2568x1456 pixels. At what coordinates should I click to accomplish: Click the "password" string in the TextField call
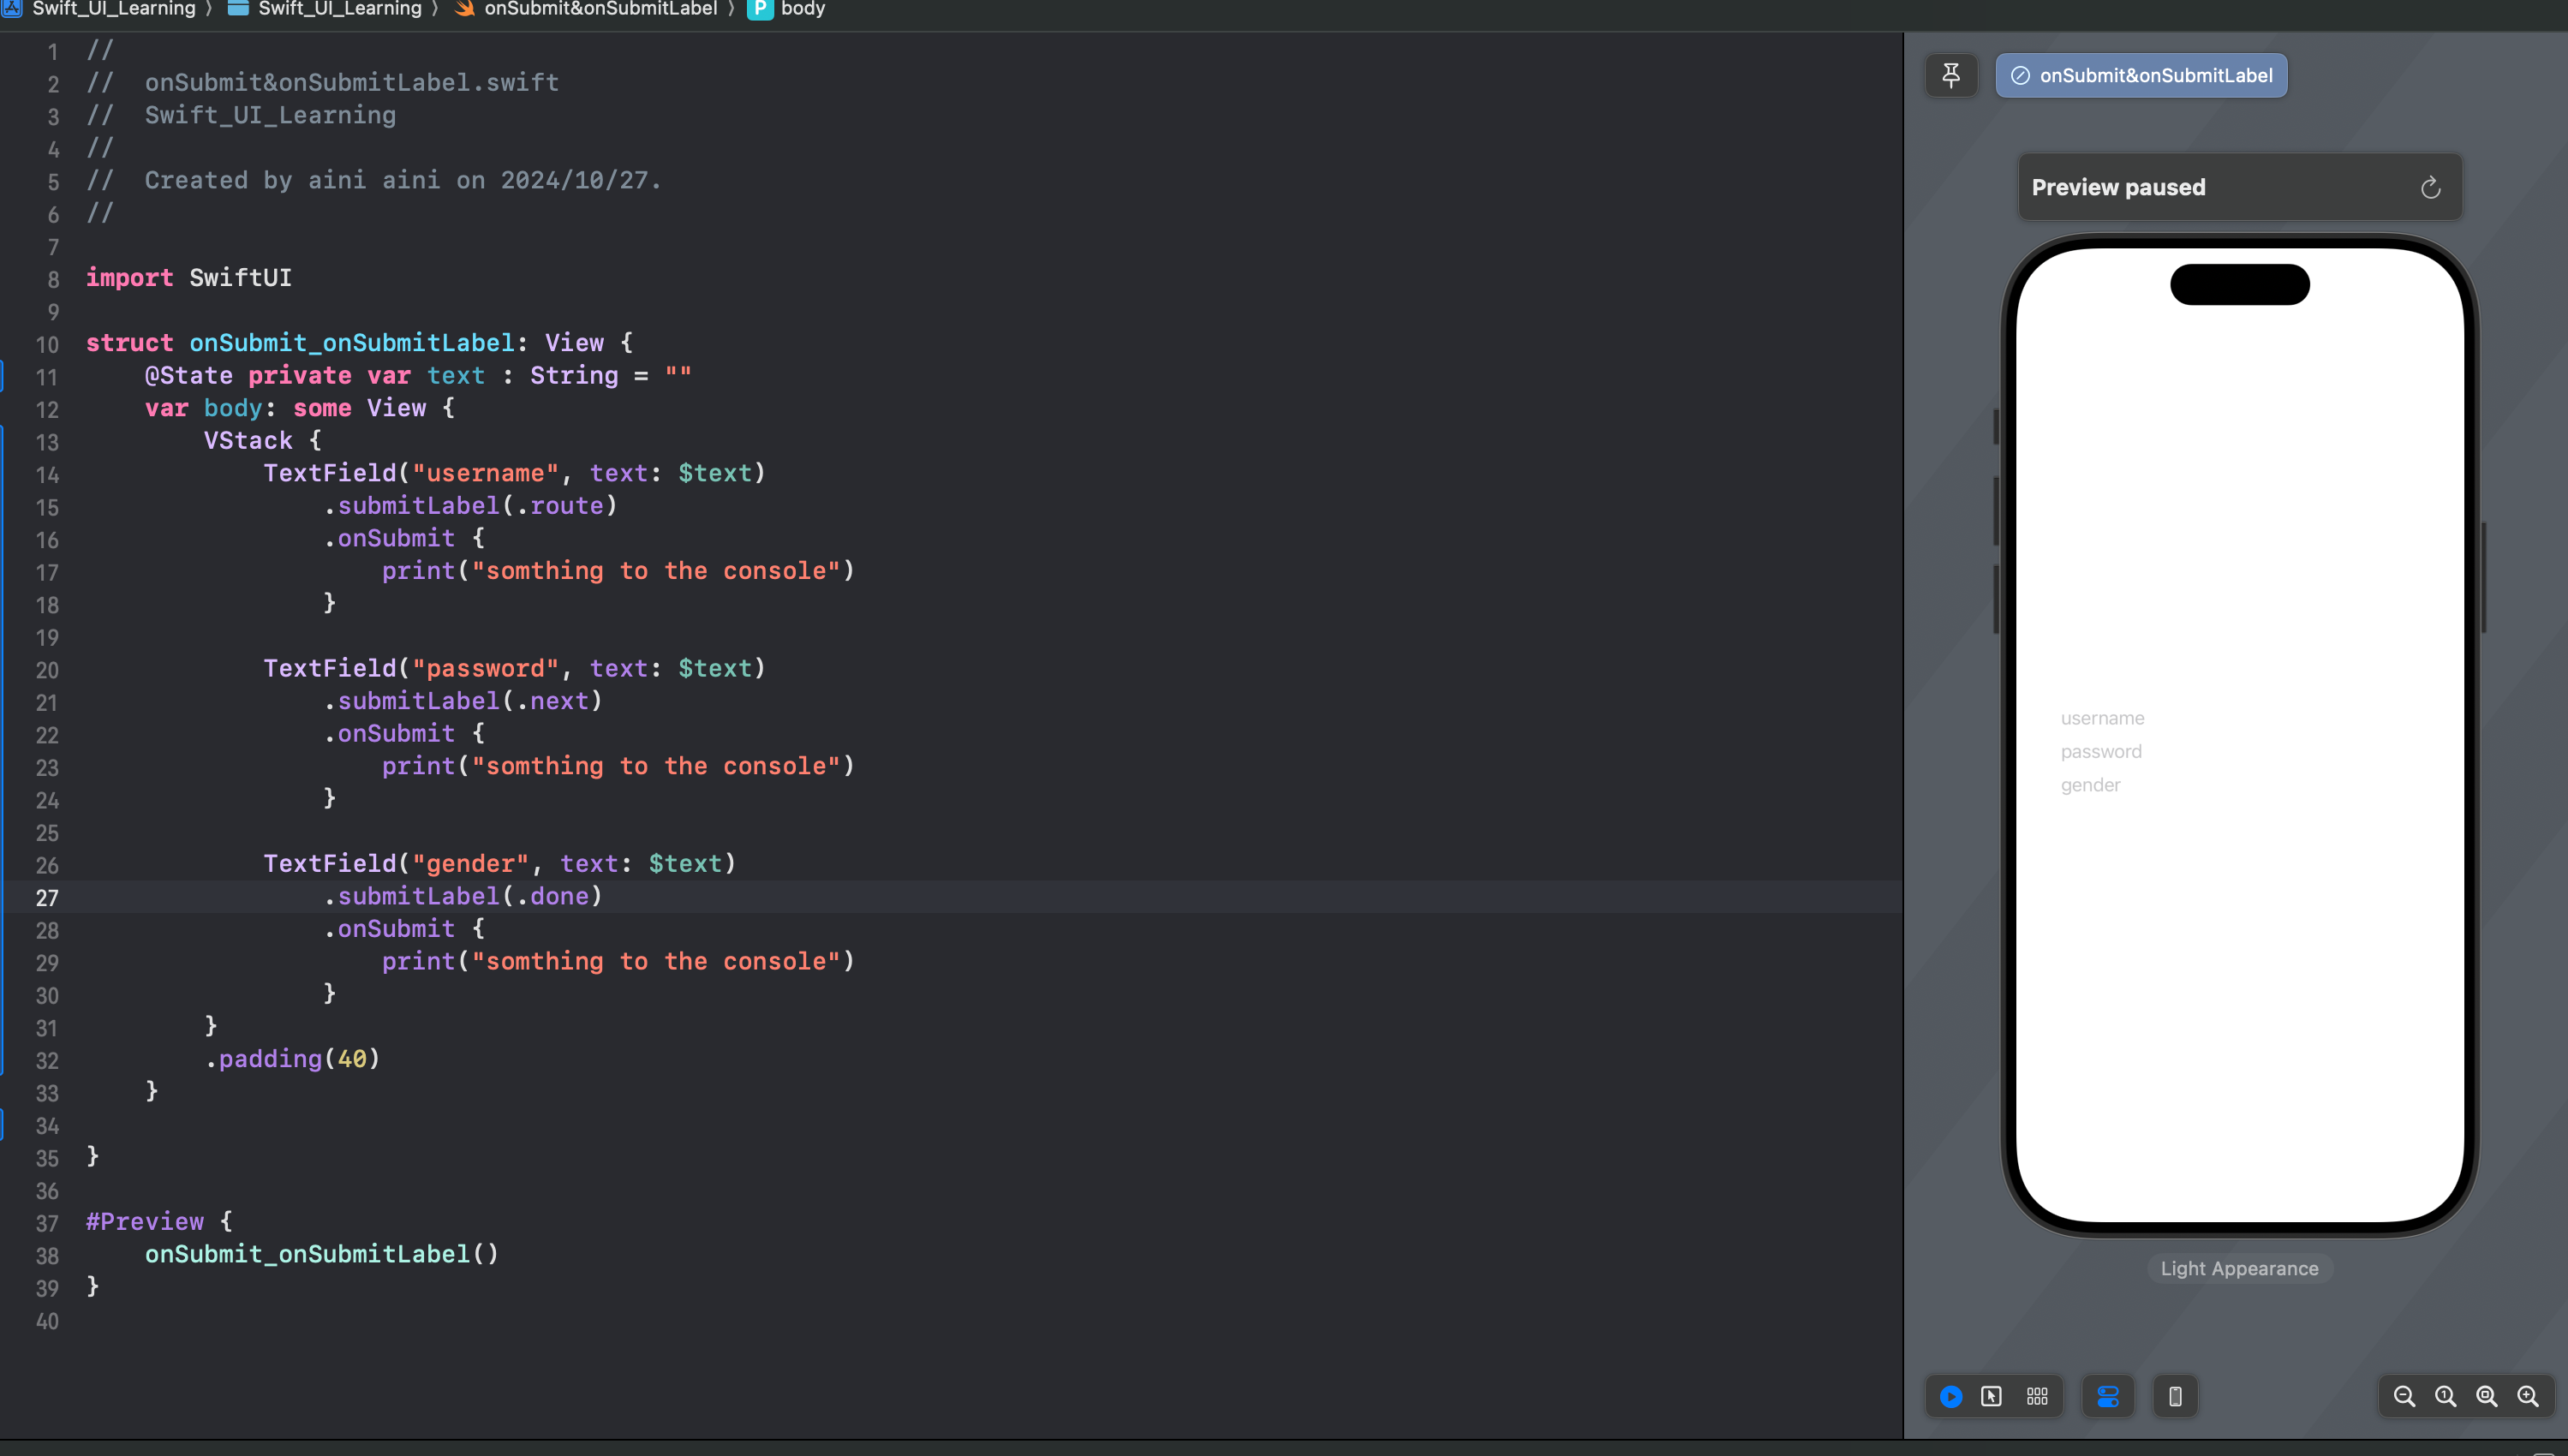485,667
